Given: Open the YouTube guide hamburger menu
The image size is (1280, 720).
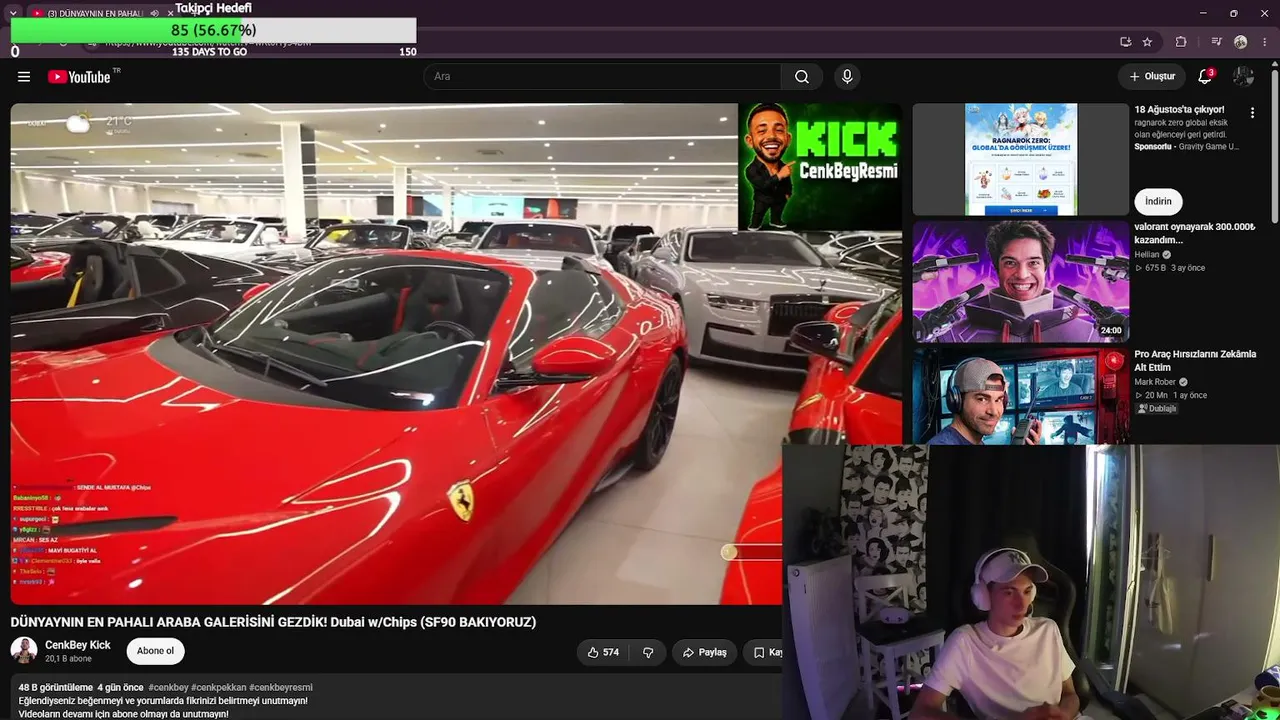Looking at the screenshot, I should click(x=24, y=77).
